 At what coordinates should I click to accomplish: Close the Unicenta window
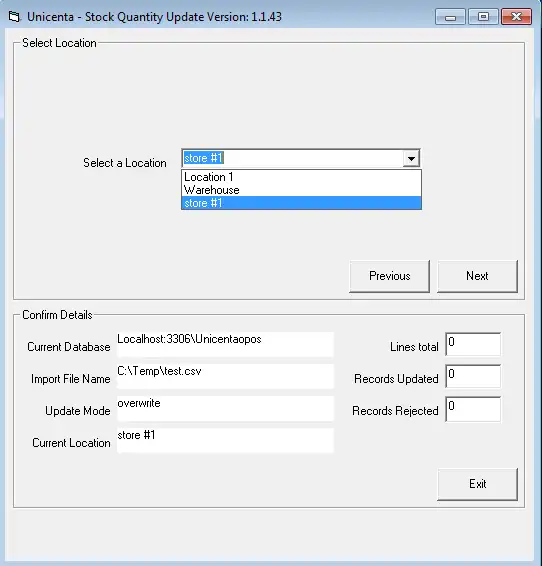pos(516,17)
